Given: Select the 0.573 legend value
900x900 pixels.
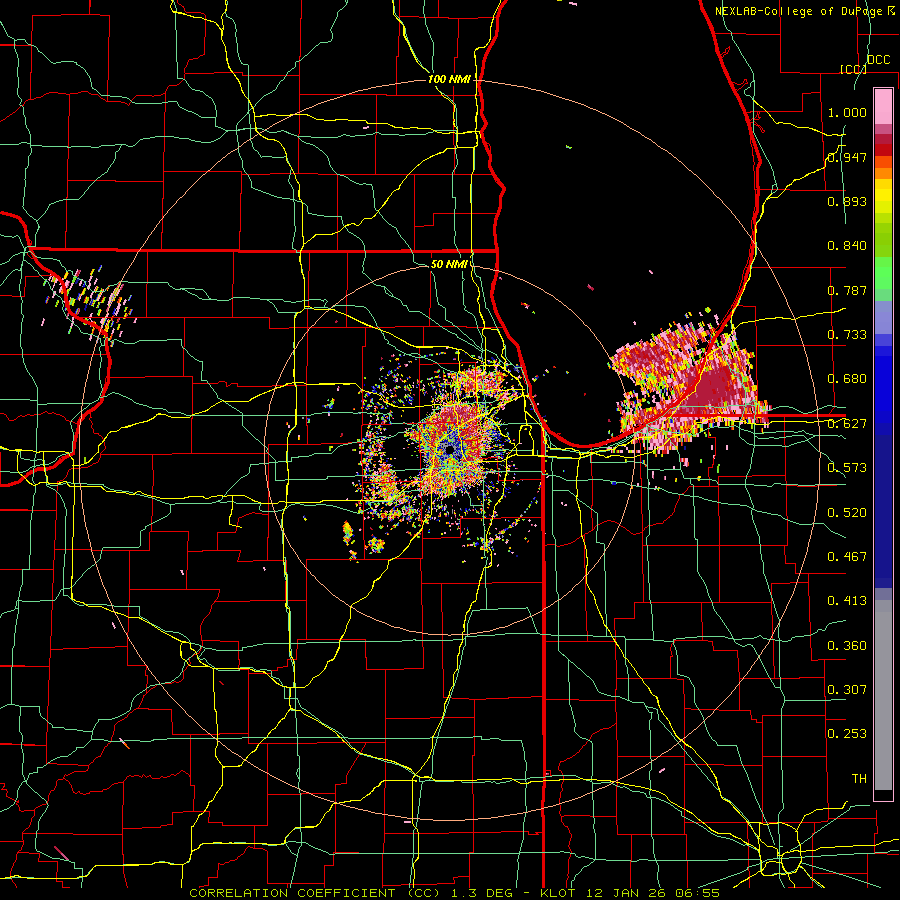Looking at the screenshot, I should point(847,468).
